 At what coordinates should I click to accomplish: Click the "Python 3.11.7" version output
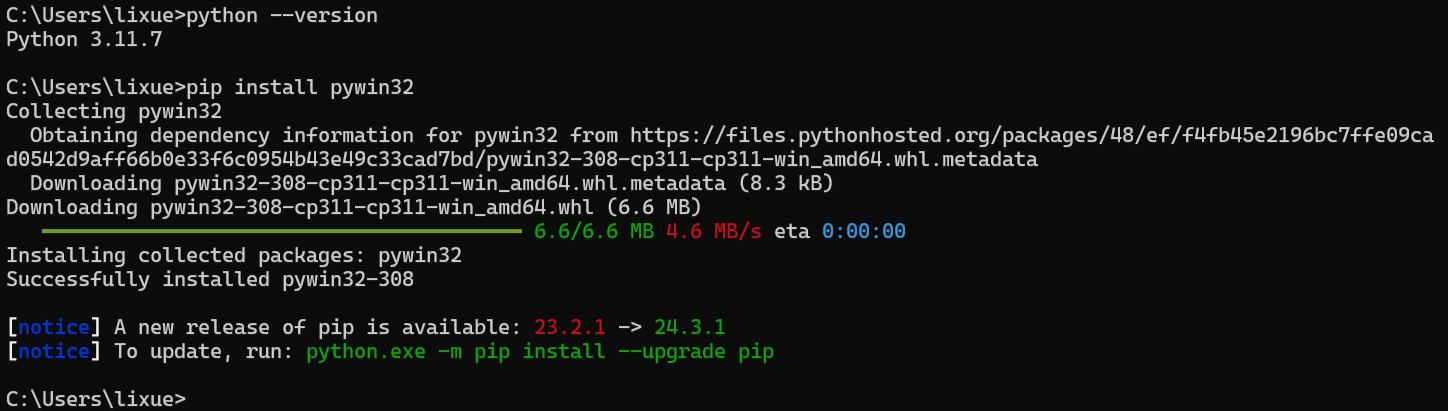pyautogui.click(x=84, y=40)
